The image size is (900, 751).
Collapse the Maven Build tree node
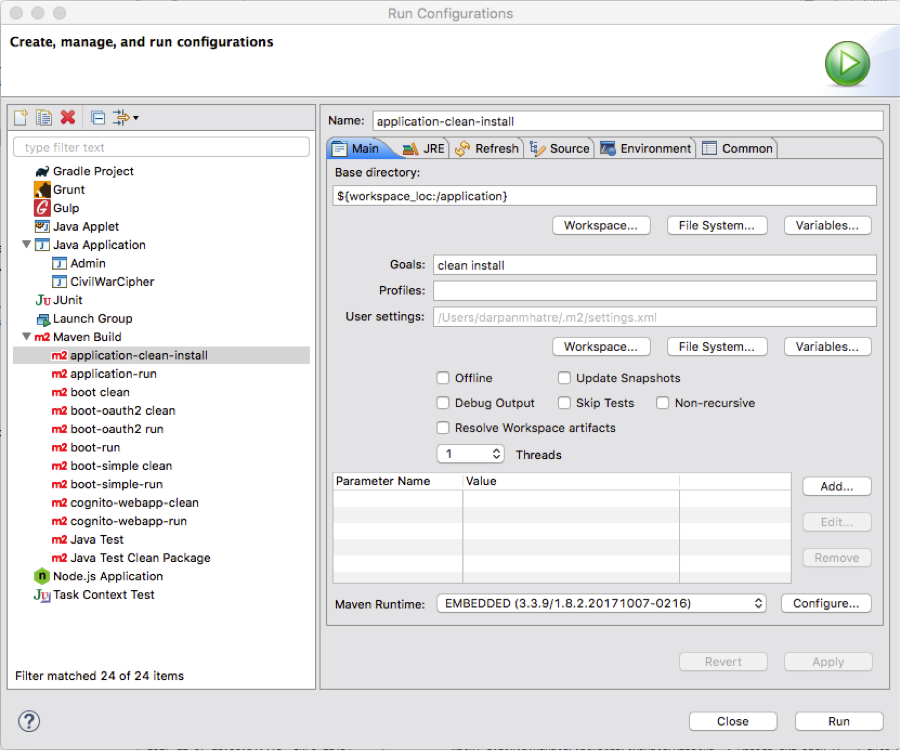(x=26, y=336)
